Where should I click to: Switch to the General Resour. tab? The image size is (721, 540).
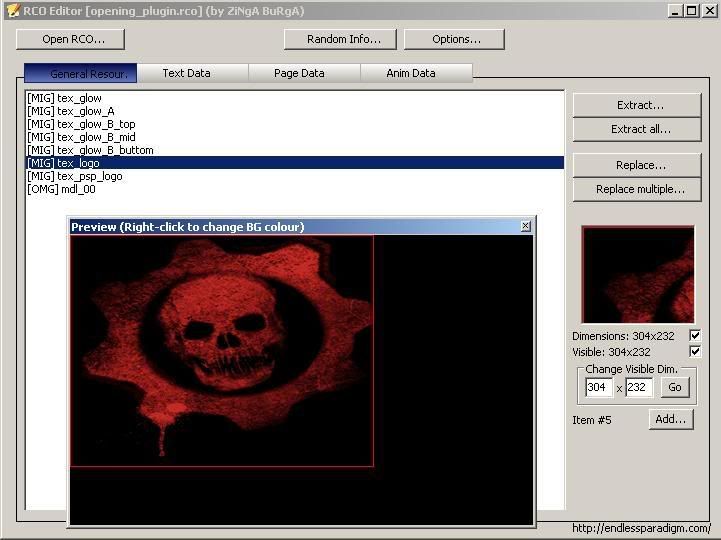click(x=80, y=73)
